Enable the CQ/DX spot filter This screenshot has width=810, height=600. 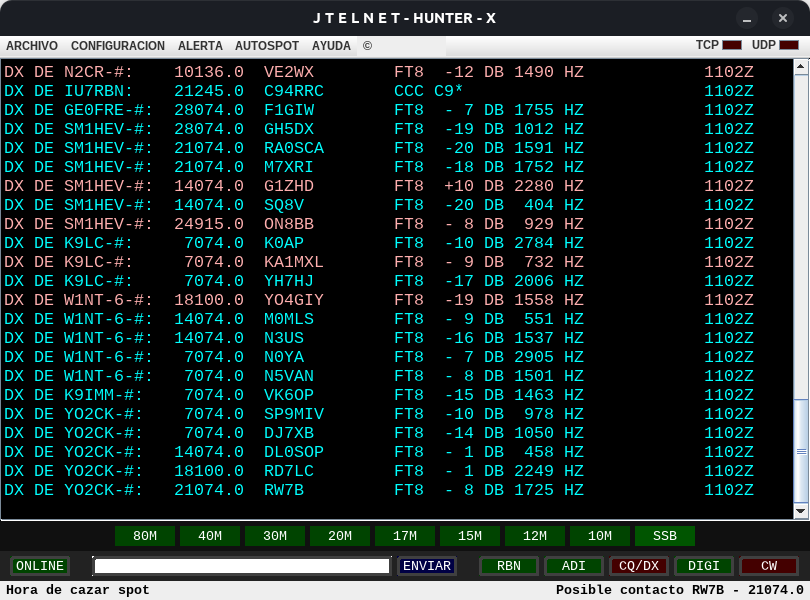[638, 566]
